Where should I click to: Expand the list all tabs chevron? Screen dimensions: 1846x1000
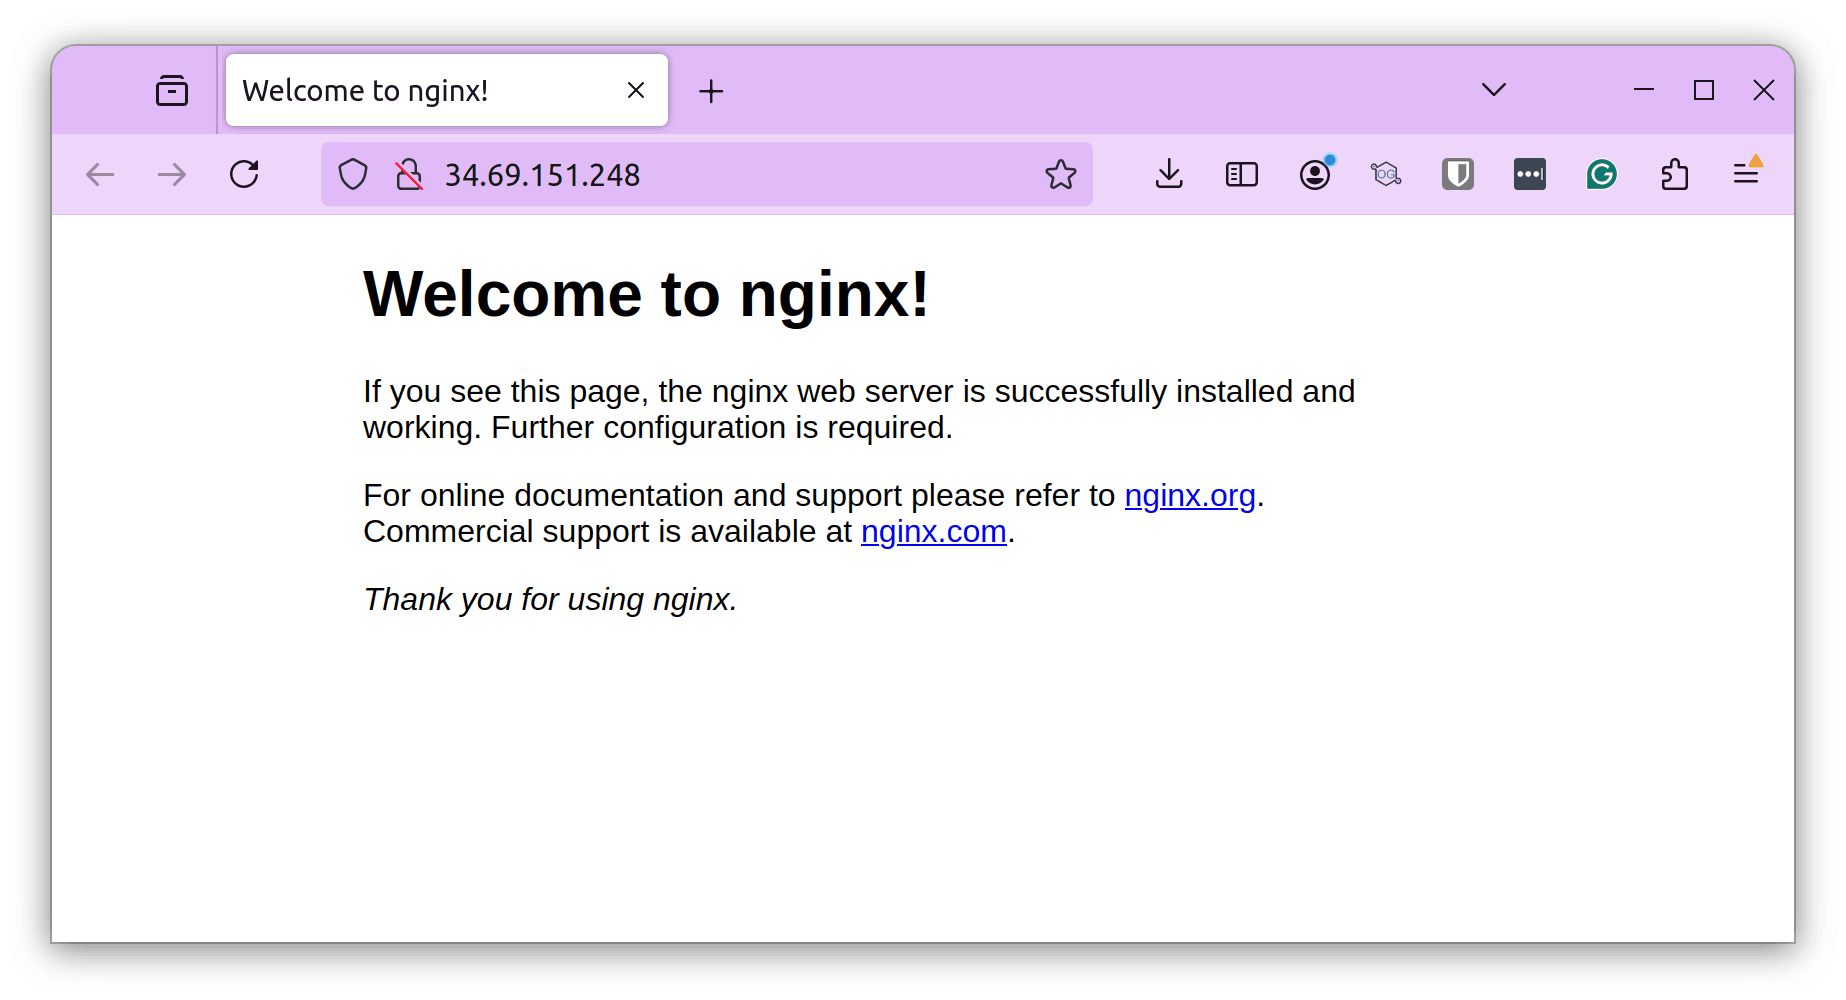click(x=1494, y=90)
